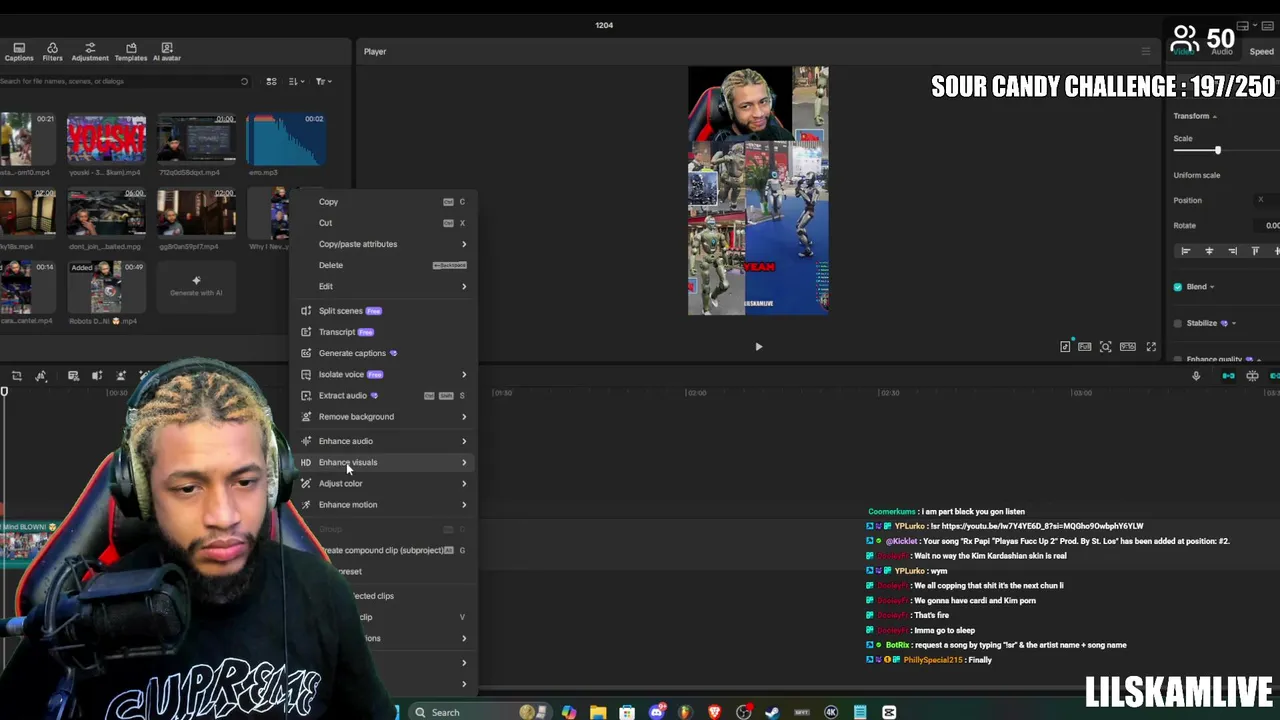Adjust the Scale slider handle

click(1217, 150)
